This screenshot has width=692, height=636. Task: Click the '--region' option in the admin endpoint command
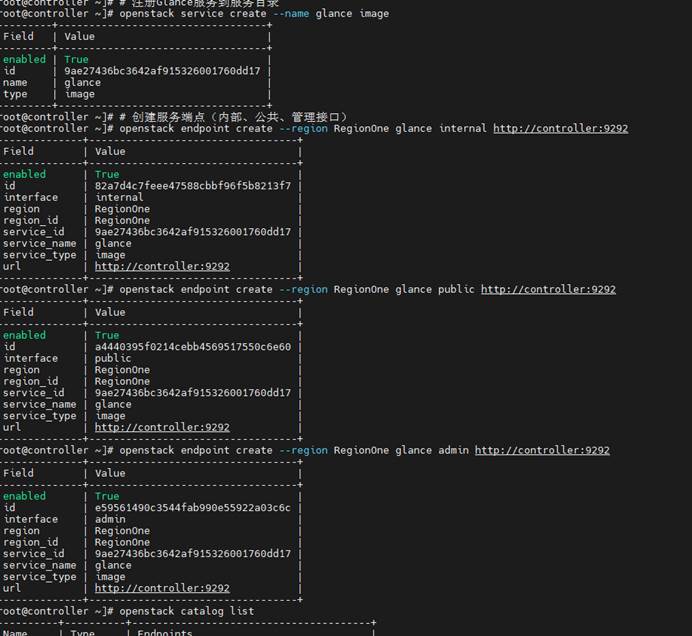303,450
